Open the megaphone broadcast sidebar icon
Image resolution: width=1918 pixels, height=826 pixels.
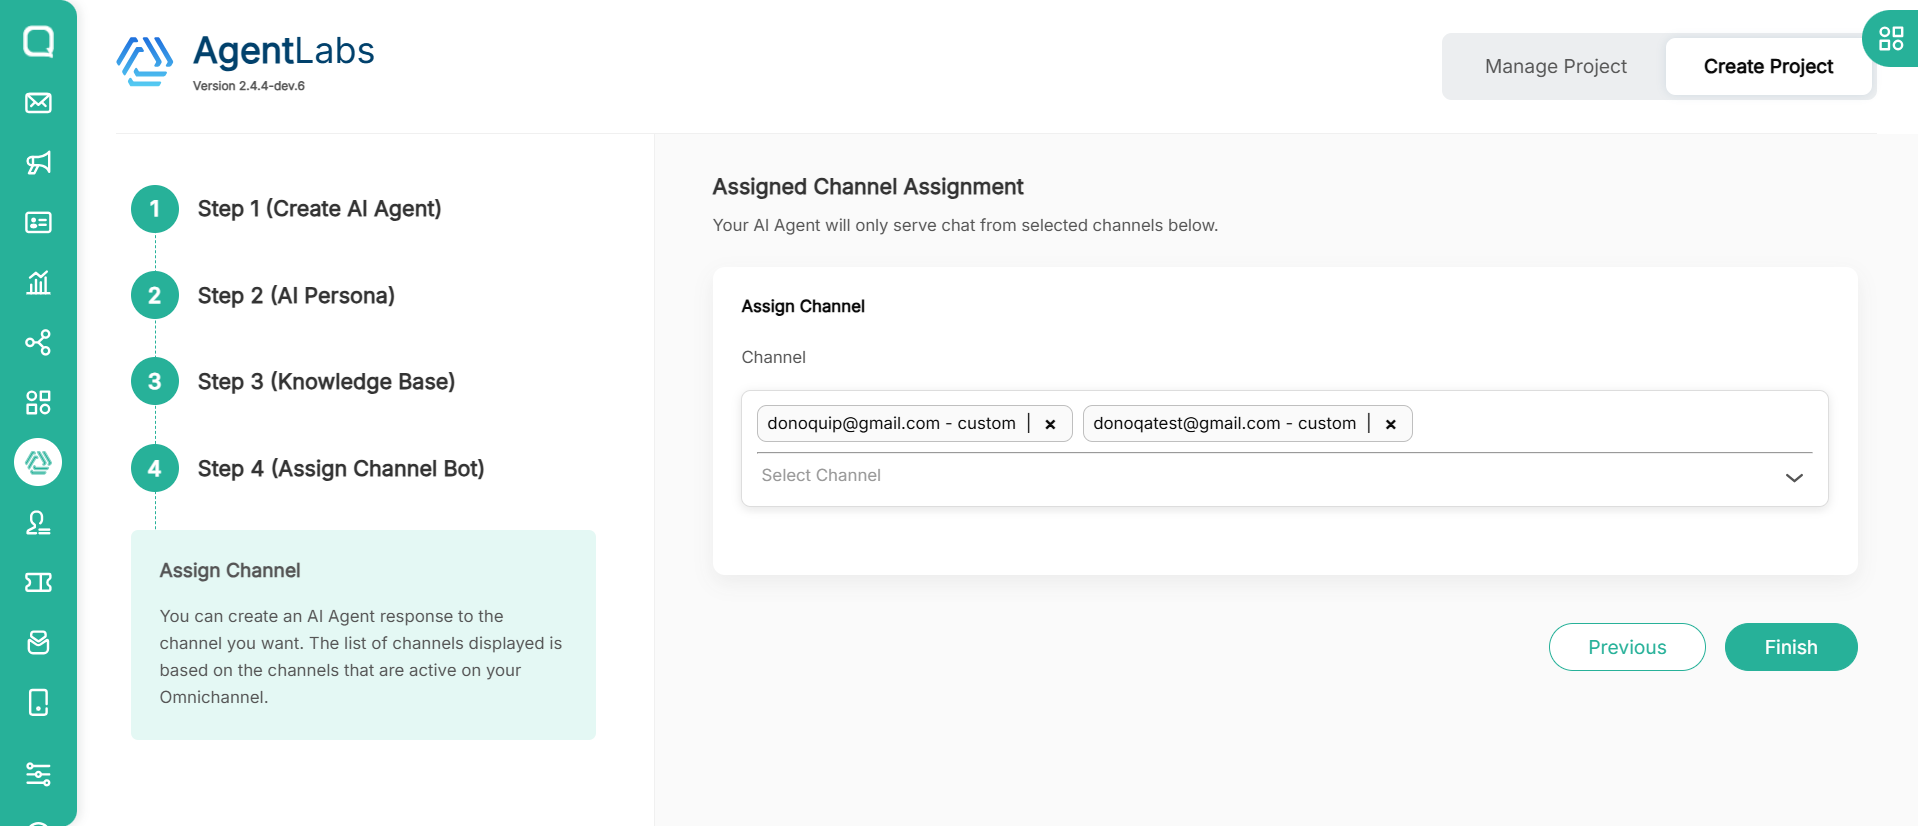click(38, 163)
